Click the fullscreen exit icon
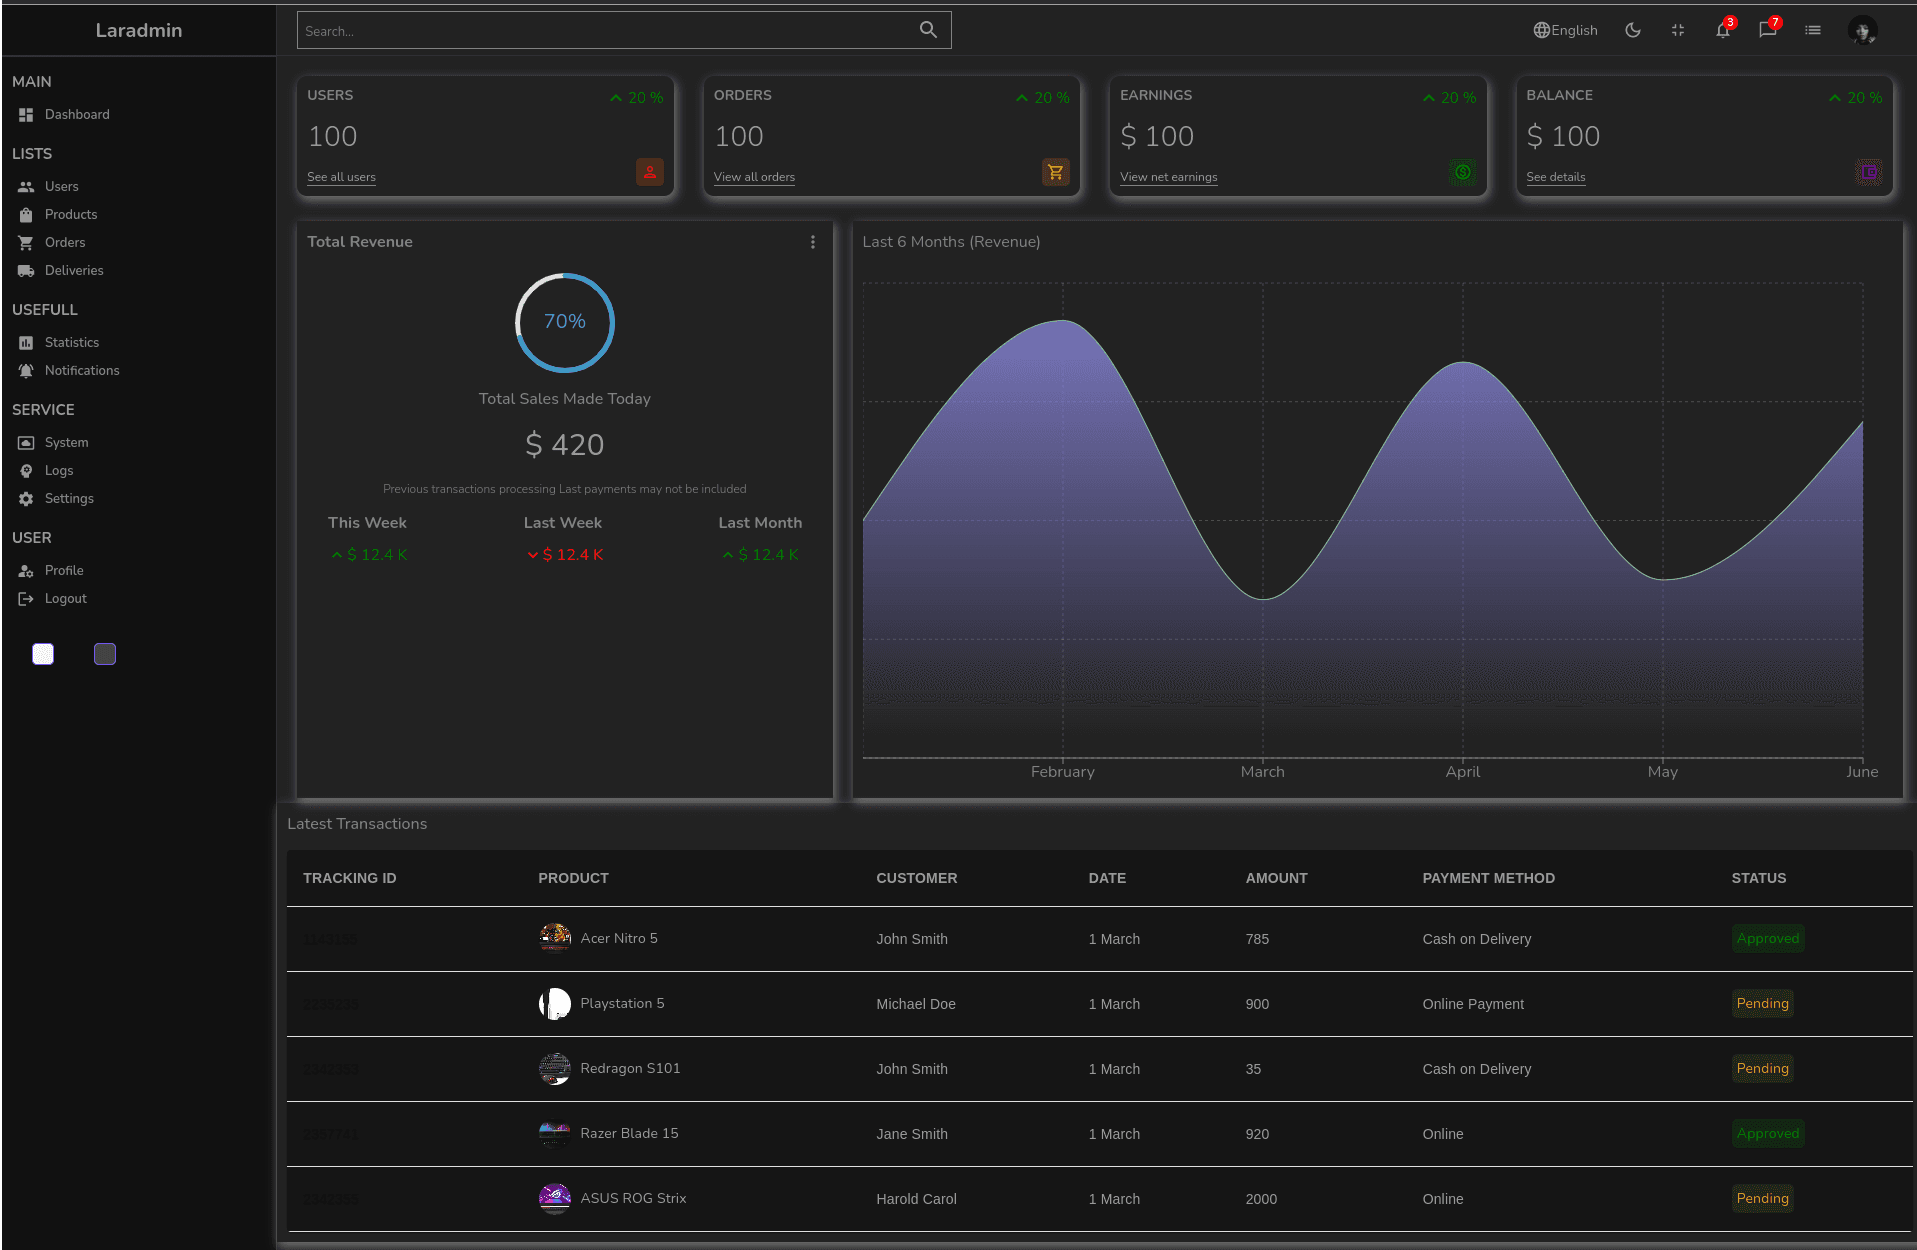The image size is (1917, 1250). coord(1677,30)
